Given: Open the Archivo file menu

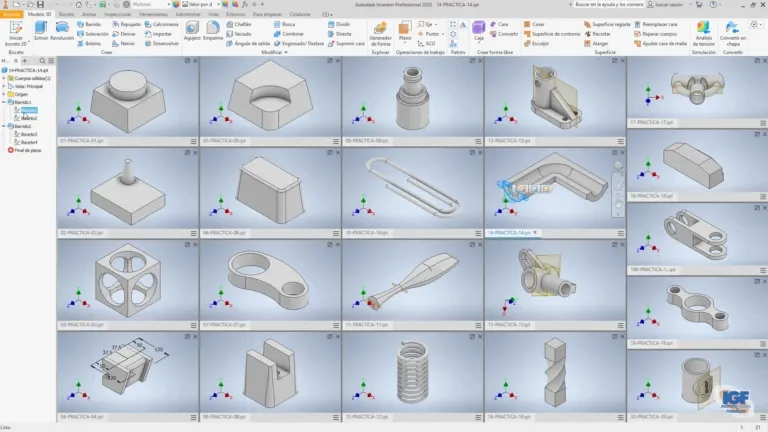Looking at the screenshot, I should [x=11, y=14].
